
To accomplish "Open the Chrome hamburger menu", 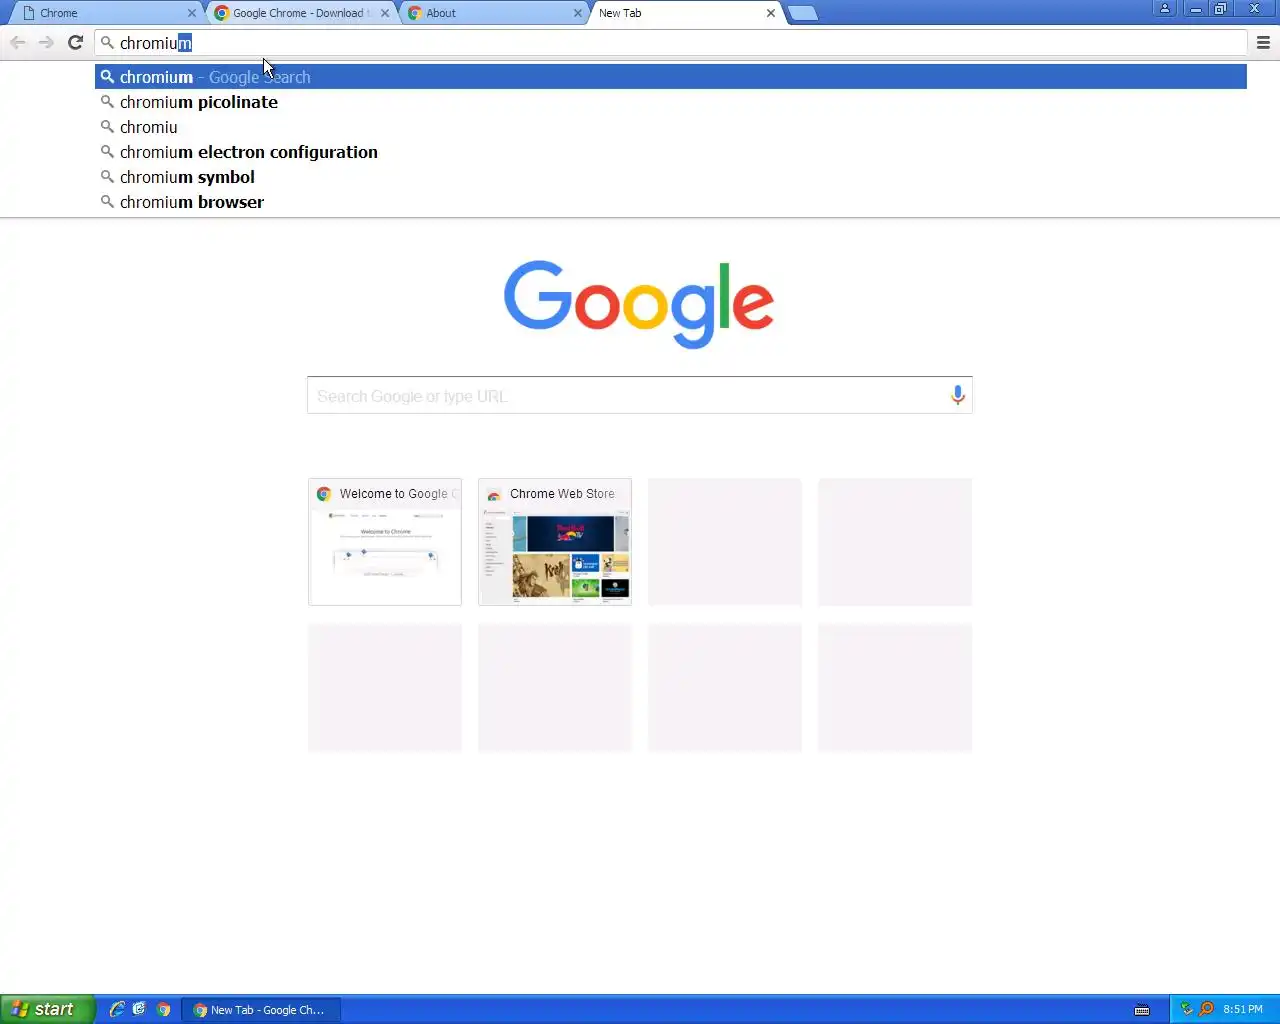I will click(x=1263, y=42).
